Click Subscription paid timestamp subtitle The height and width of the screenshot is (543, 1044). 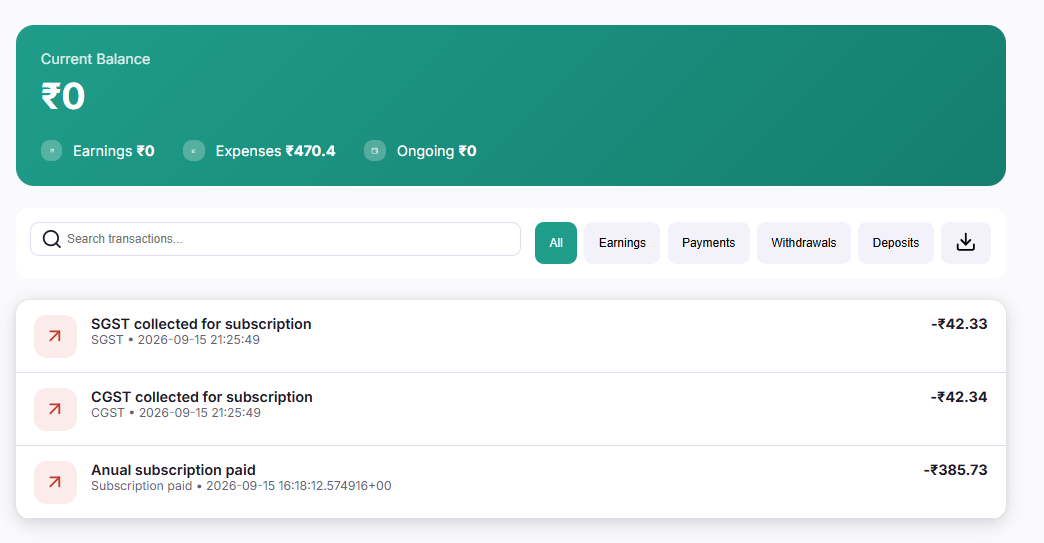coord(241,486)
